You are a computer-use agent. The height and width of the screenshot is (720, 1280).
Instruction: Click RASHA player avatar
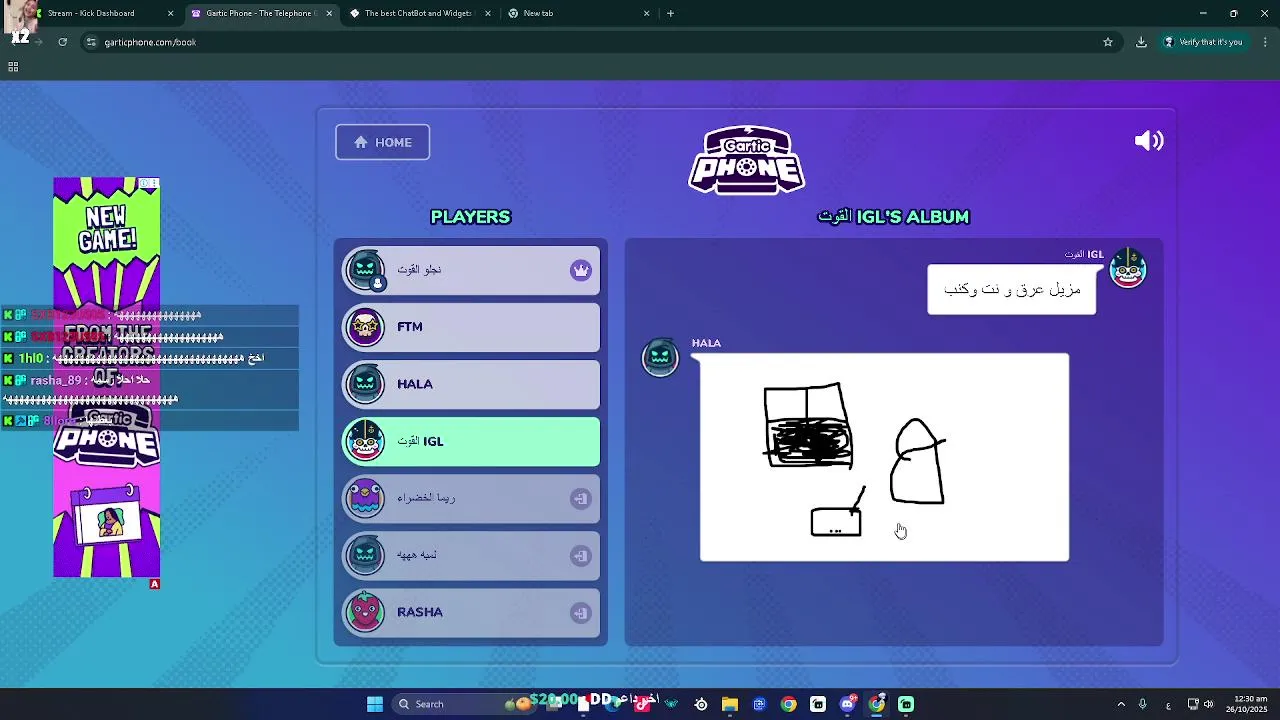[365, 612]
